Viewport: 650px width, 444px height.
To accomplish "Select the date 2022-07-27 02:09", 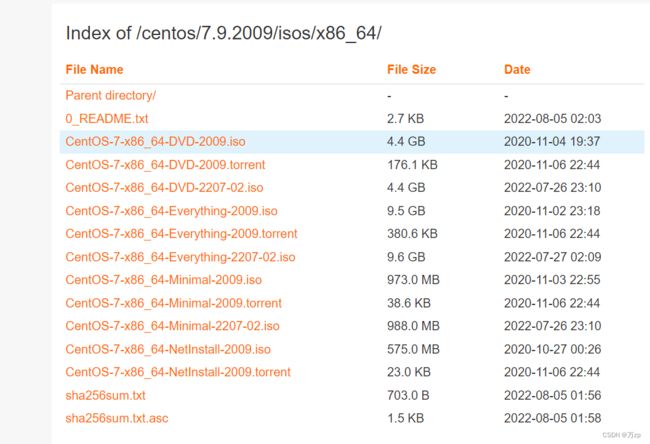I will tap(552, 257).
